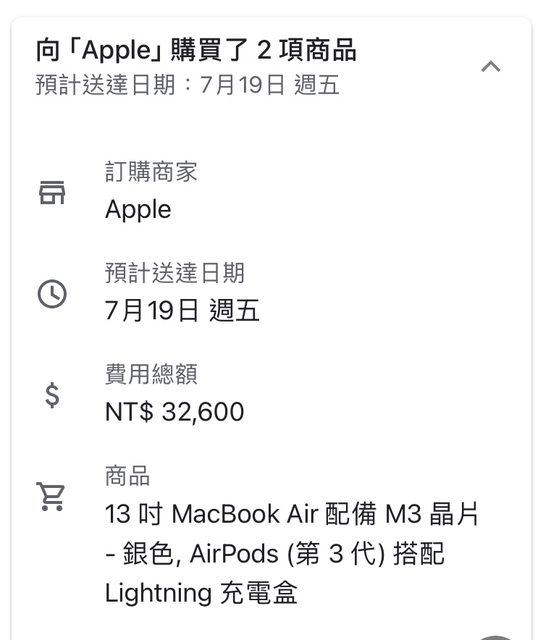This screenshot has height=640, width=543.
Task: Collapse the Apple purchase card chevron
Action: 491,66
